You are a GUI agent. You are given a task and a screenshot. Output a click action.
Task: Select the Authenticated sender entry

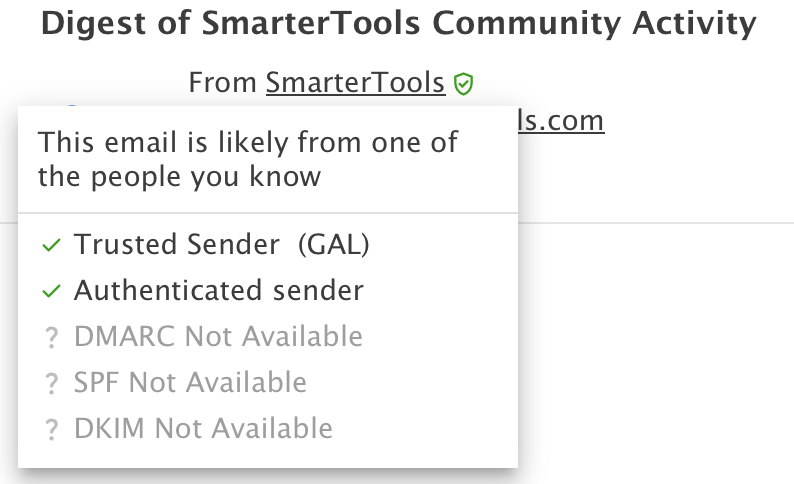[x=218, y=291]
